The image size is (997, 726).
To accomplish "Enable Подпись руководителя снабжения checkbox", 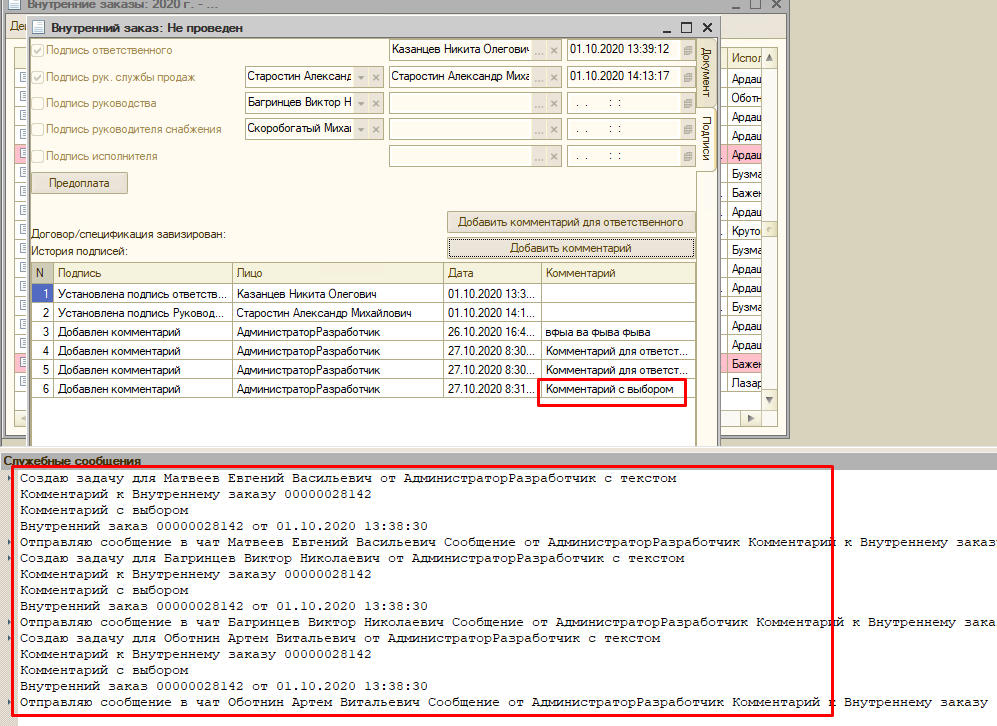I will (x=38, y=129).
